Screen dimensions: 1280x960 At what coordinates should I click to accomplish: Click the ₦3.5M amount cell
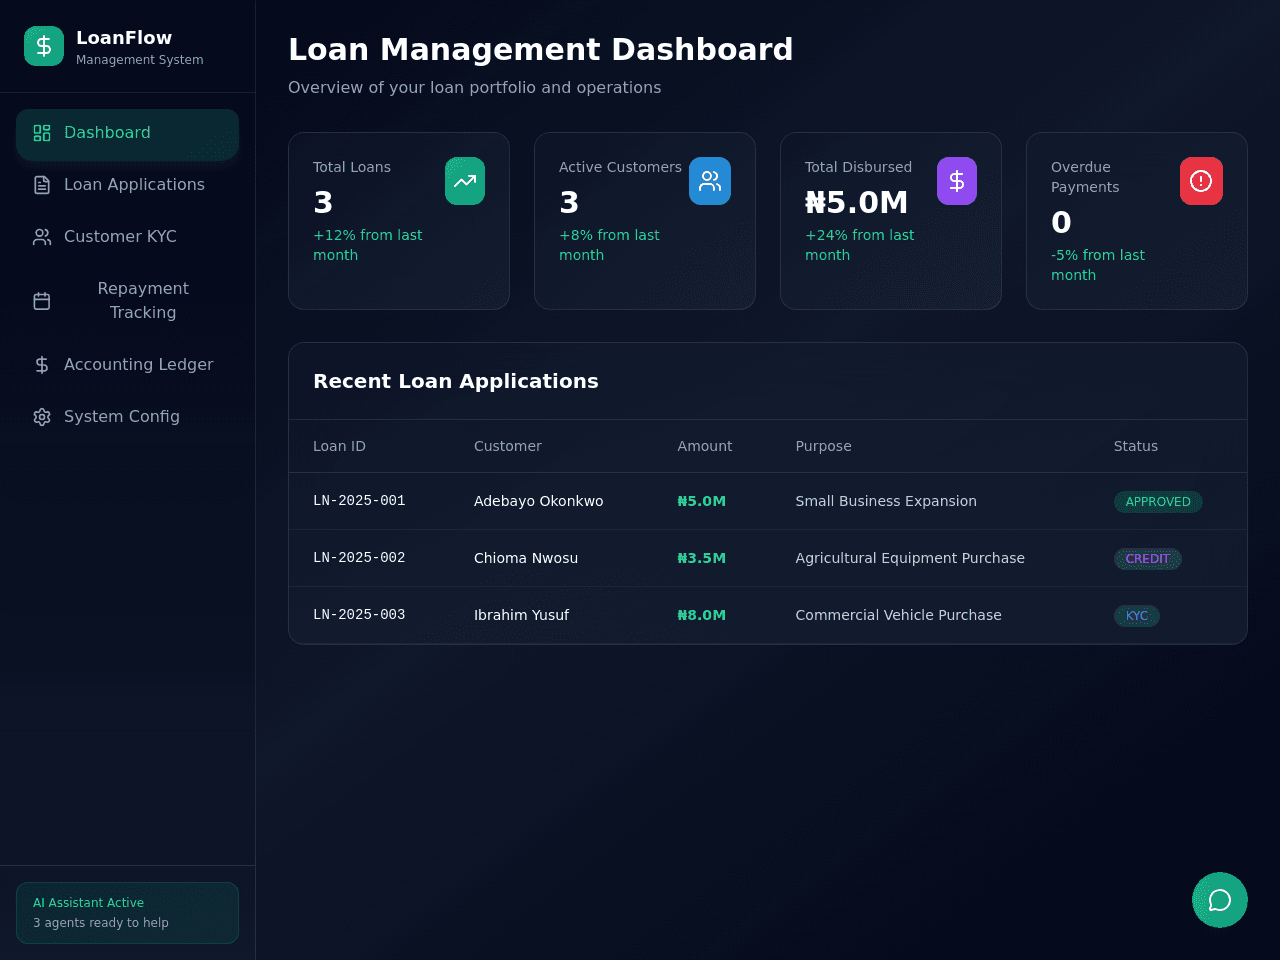point(701,558)
